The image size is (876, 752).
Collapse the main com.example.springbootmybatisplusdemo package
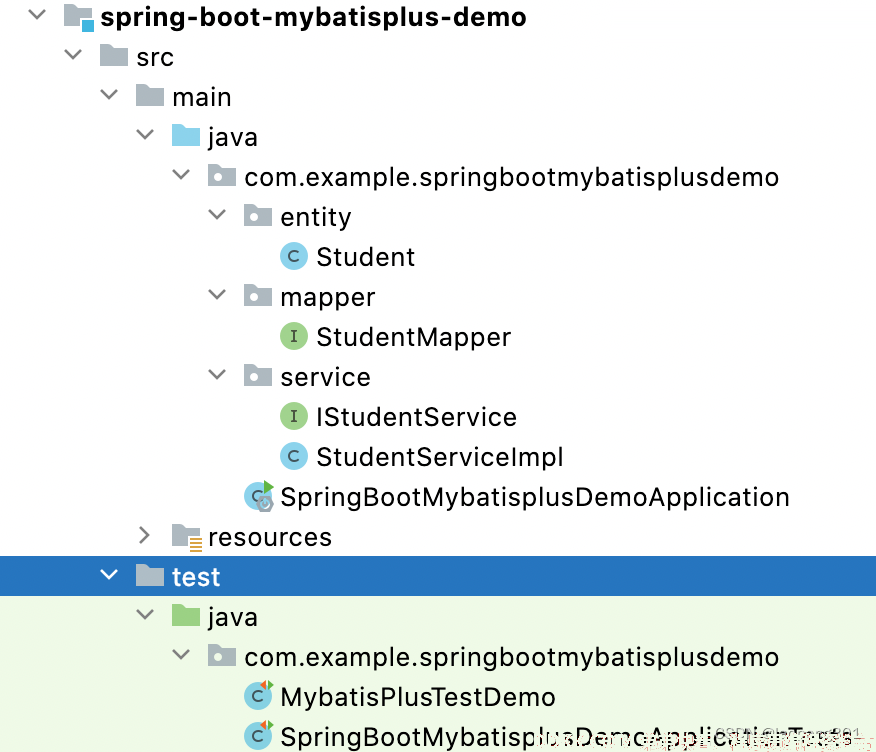point(181,174)
